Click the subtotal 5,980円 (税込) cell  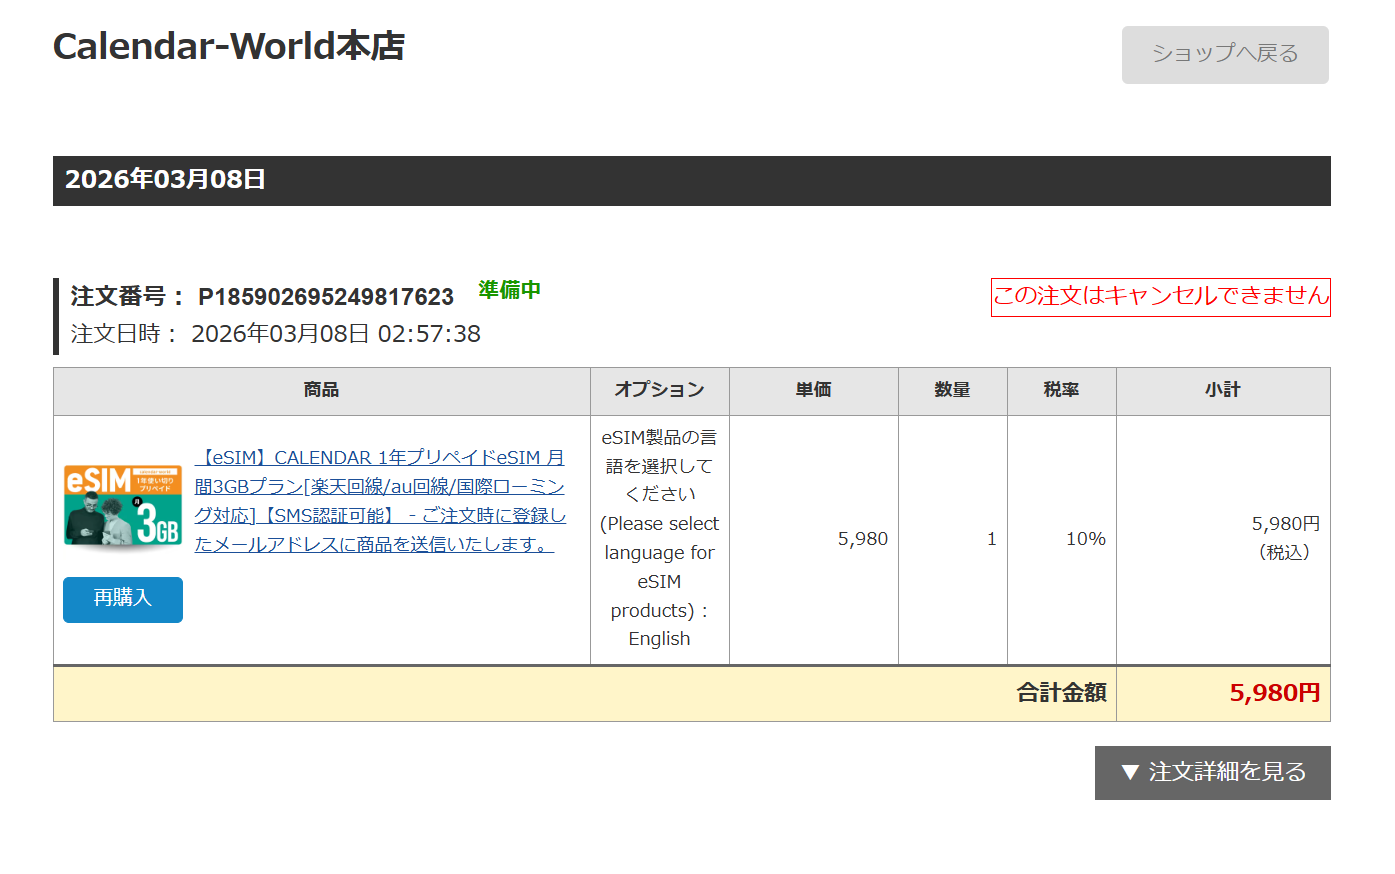click(x=1223, y=540)
